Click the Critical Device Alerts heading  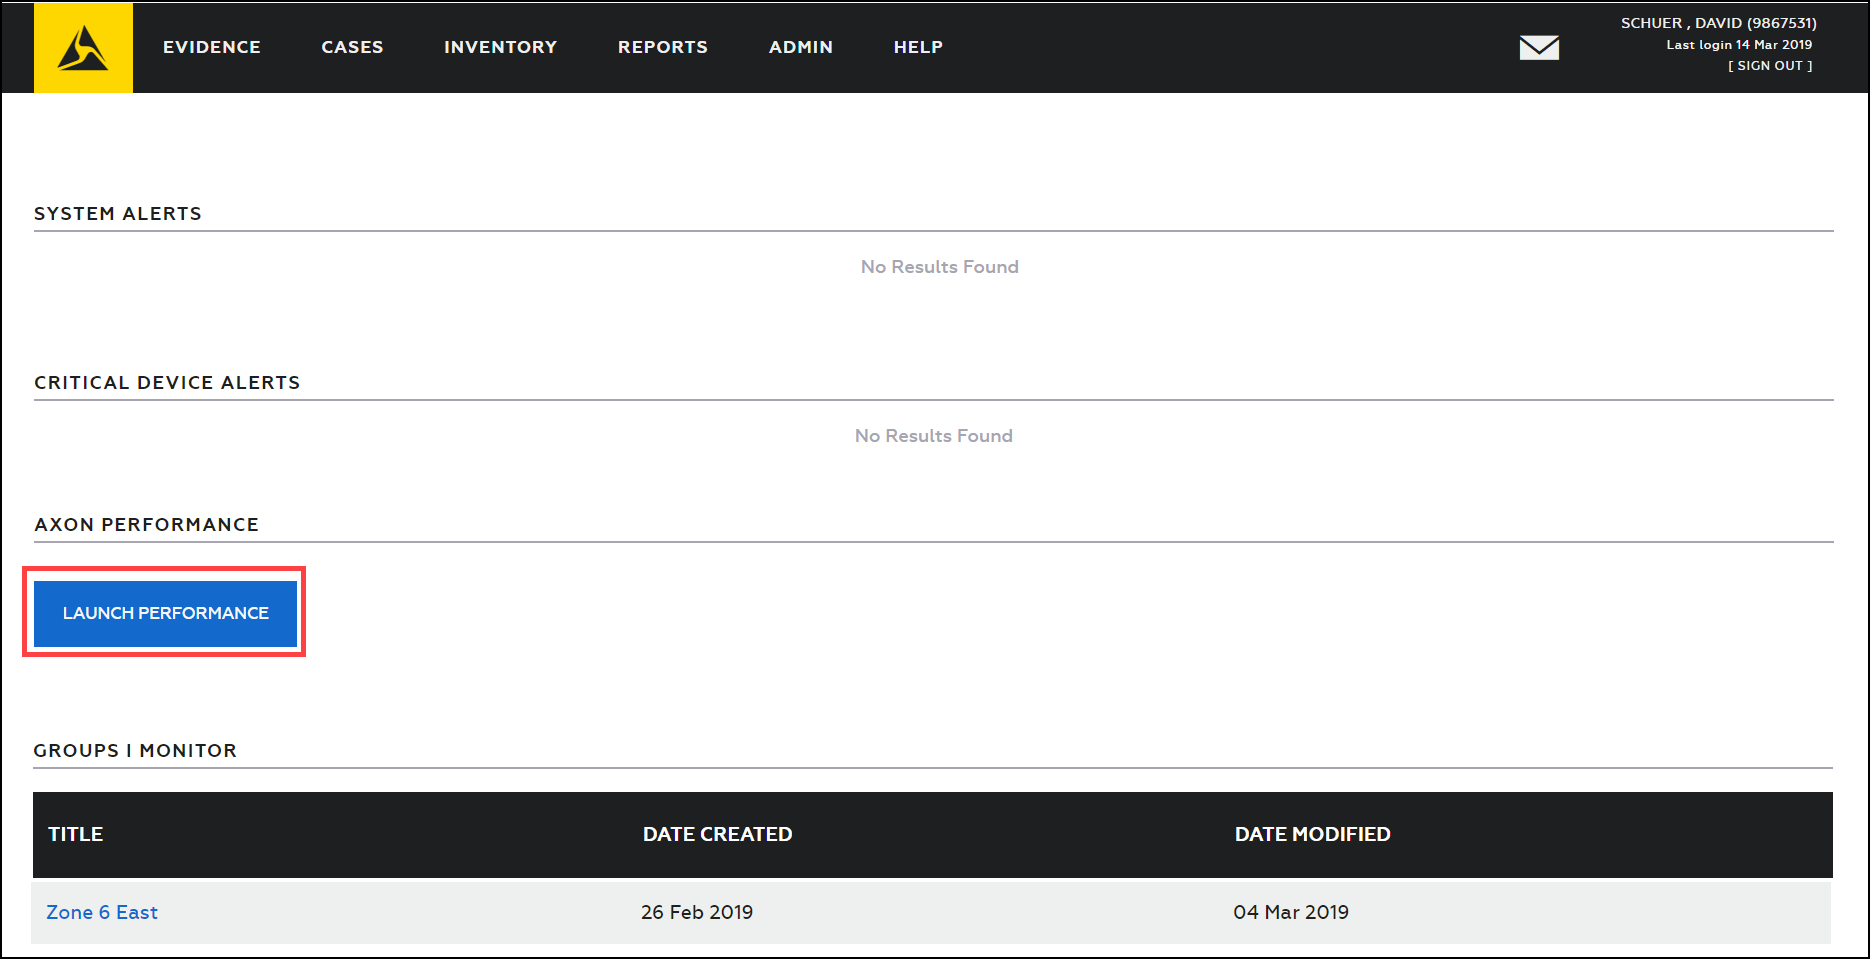[167, 383]
